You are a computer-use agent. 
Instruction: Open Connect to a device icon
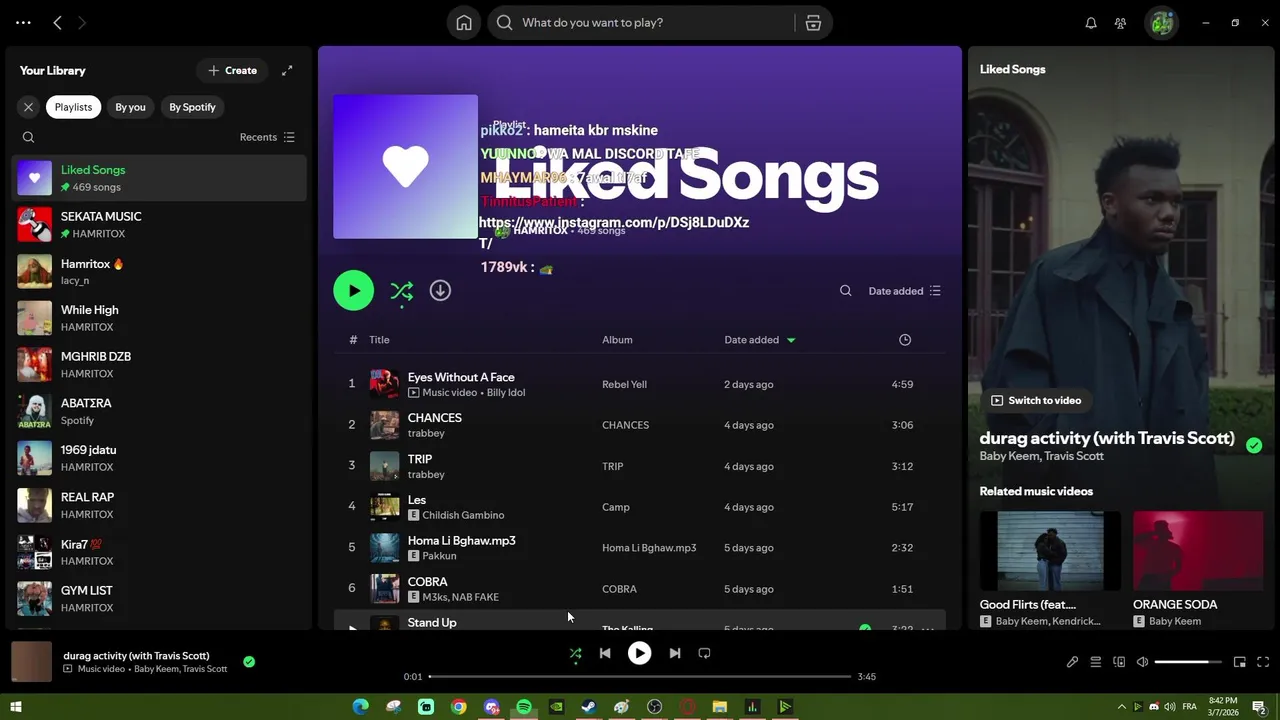click(x=1119, y=662)
